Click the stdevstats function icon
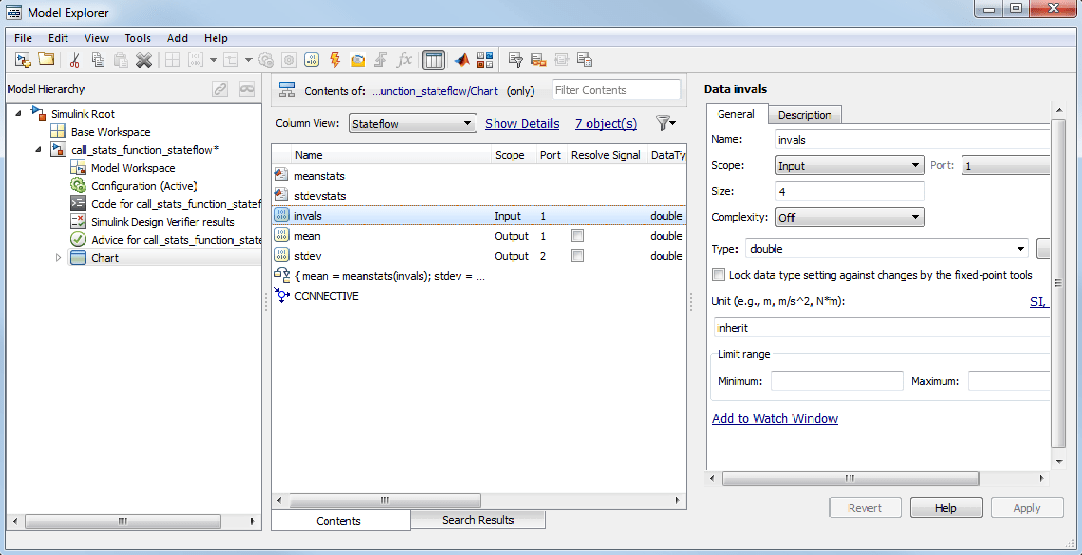The image size is (1082, 555). coord(281,196)
